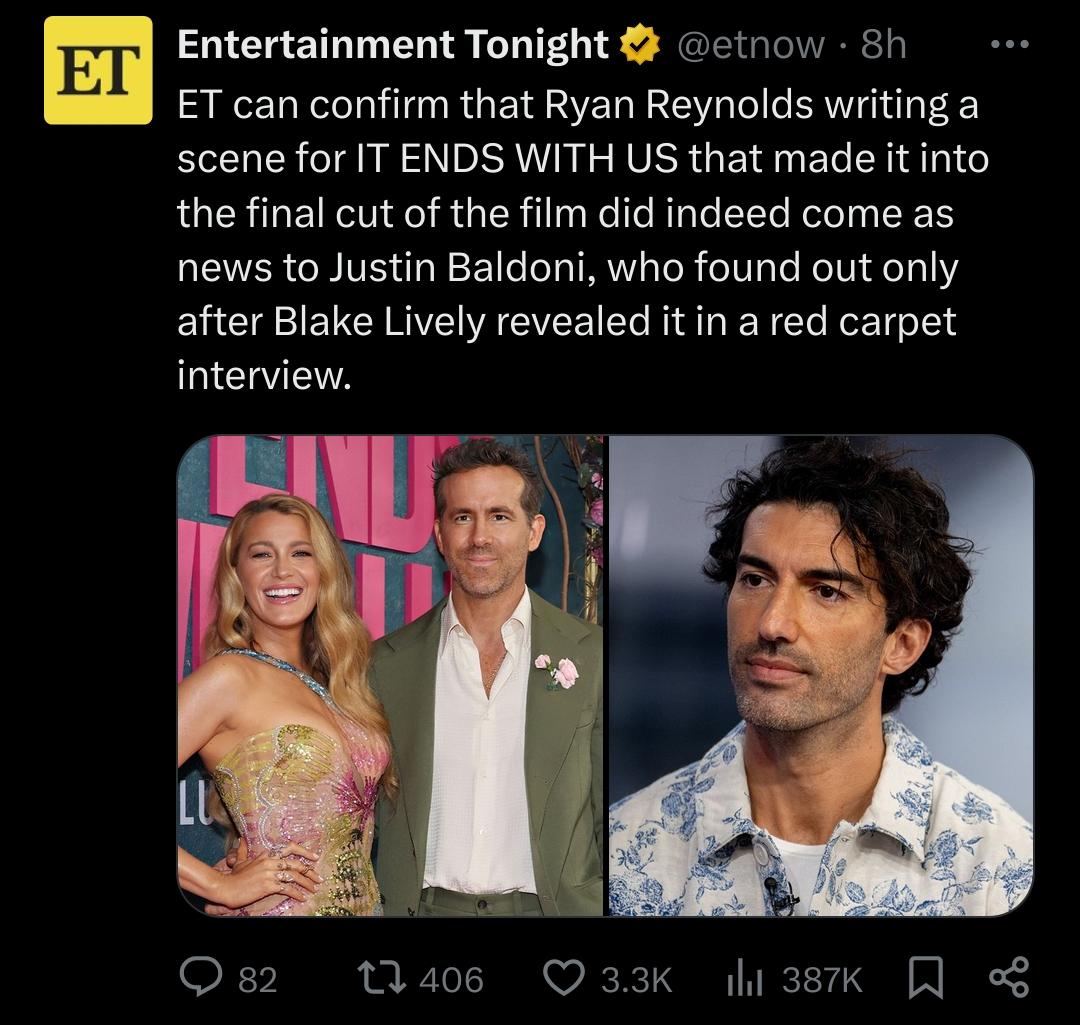1080x1025 pixels.
Task: Click the 82 replies count
Action: point(257,979)
